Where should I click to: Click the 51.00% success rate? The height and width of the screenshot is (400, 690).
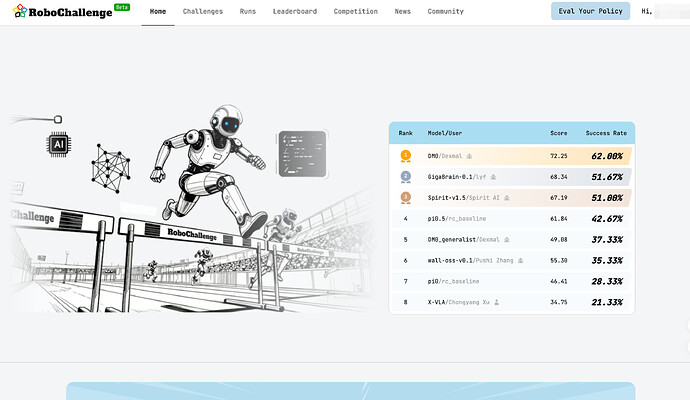[x=607, y=198]
